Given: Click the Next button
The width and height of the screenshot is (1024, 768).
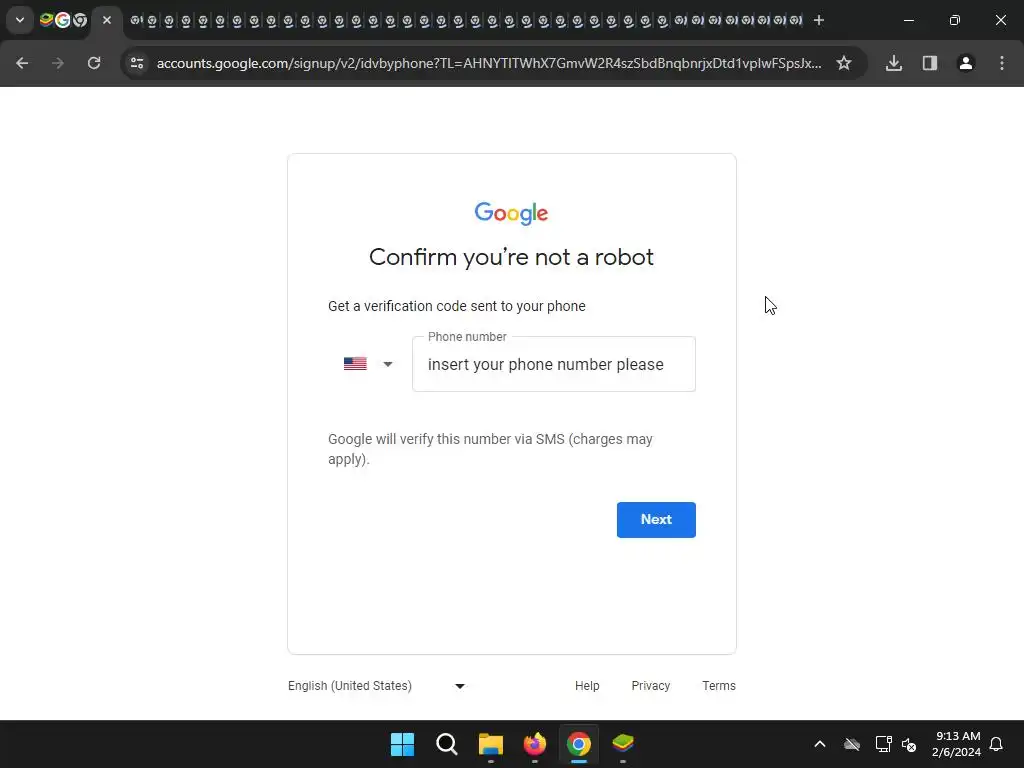Looking at the screenshot, I should (x=656, y=520).
